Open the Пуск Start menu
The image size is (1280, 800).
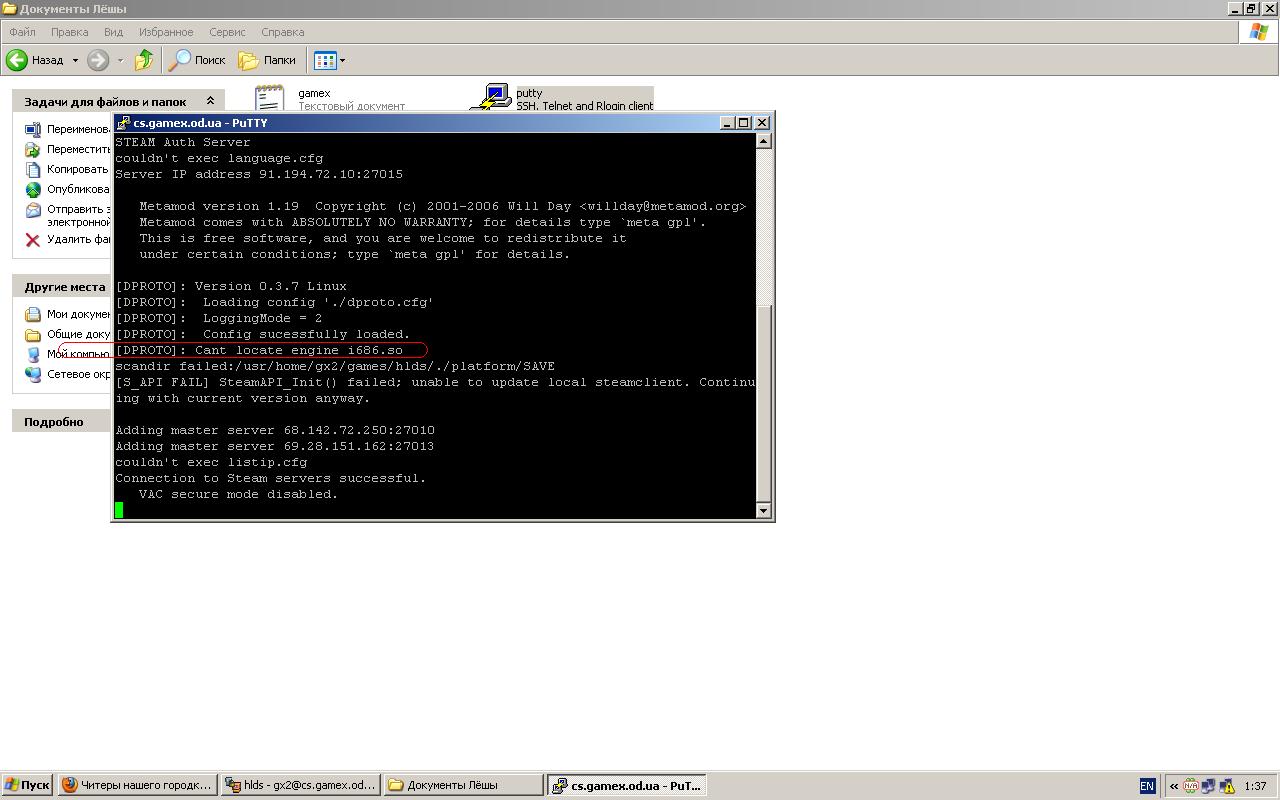27,785
